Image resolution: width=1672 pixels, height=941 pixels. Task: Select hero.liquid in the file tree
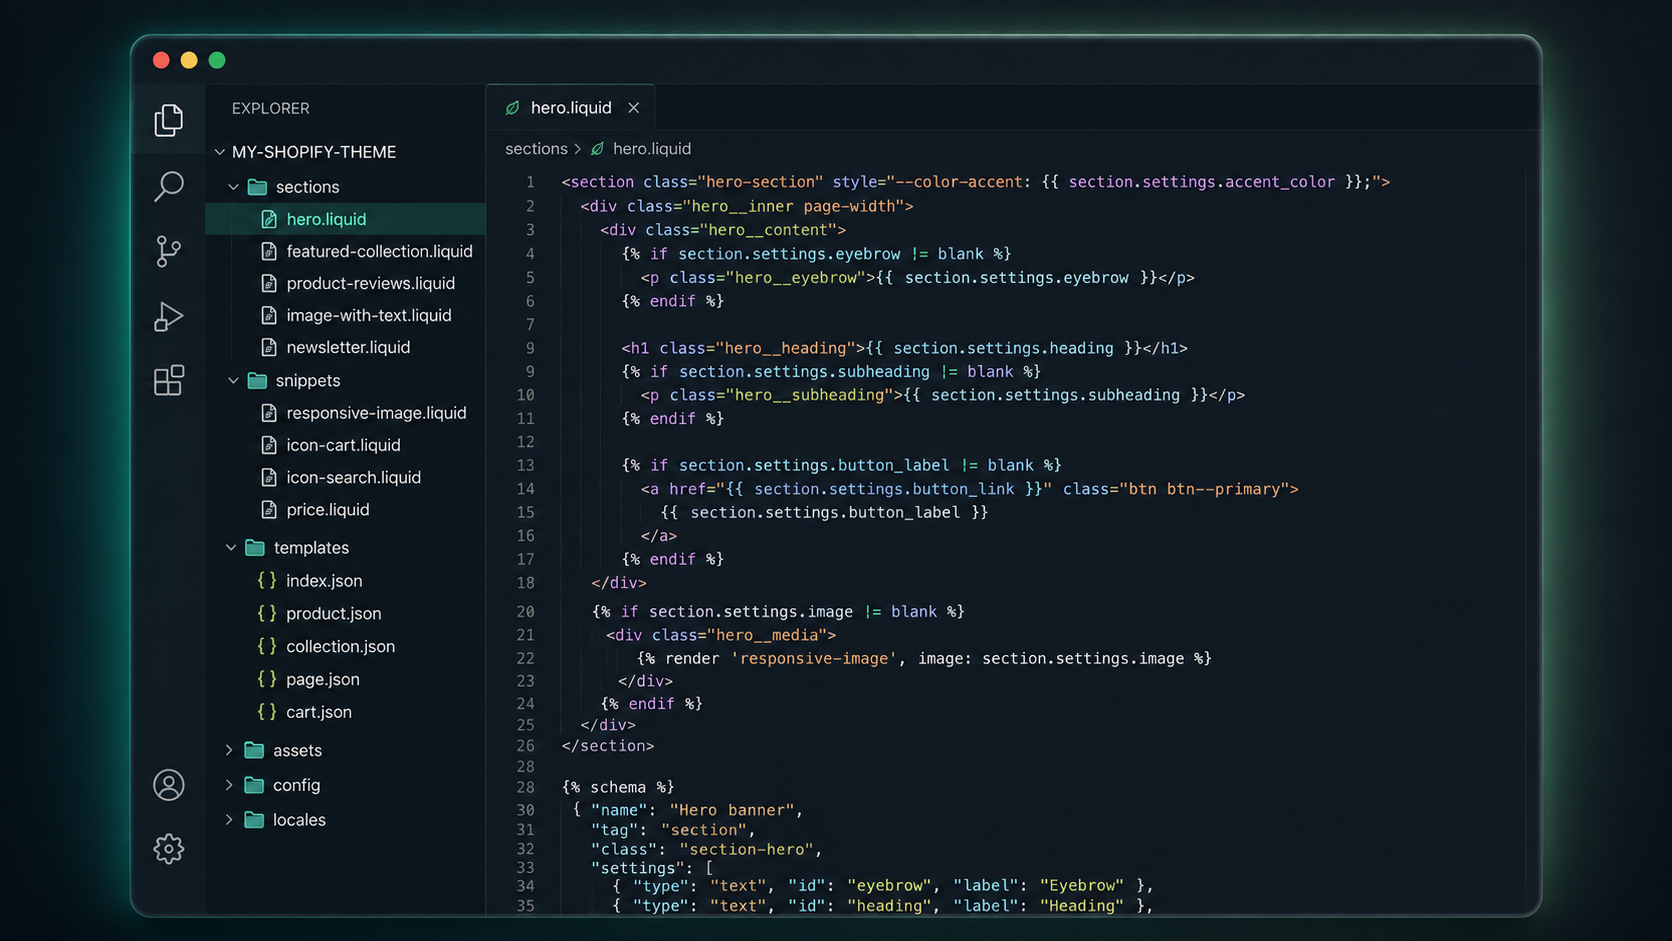[345, 219]
